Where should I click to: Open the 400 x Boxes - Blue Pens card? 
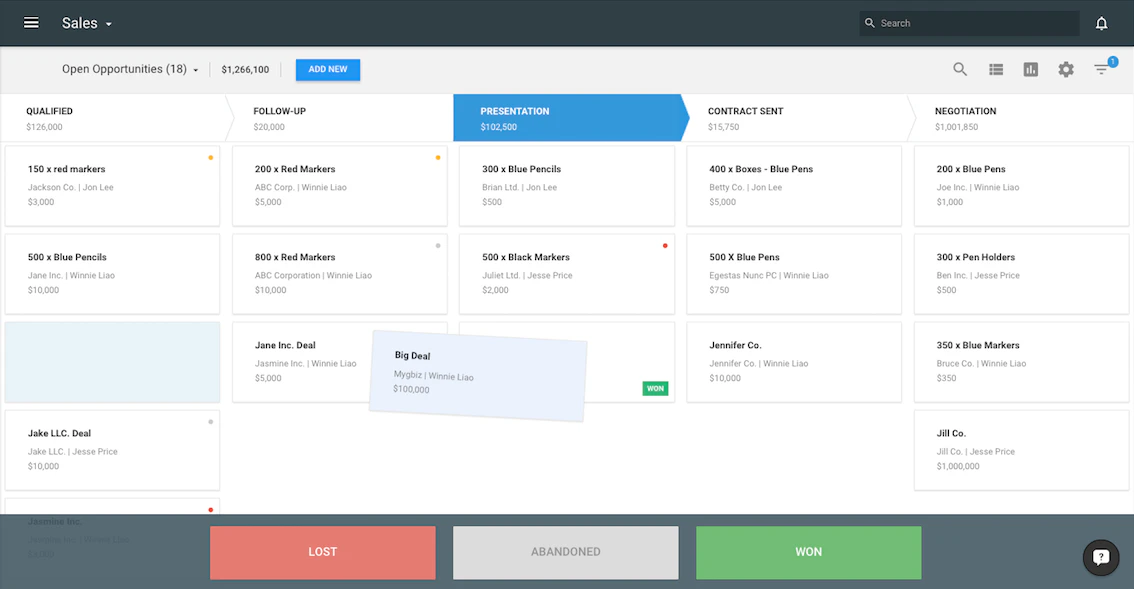pos(794,186)
